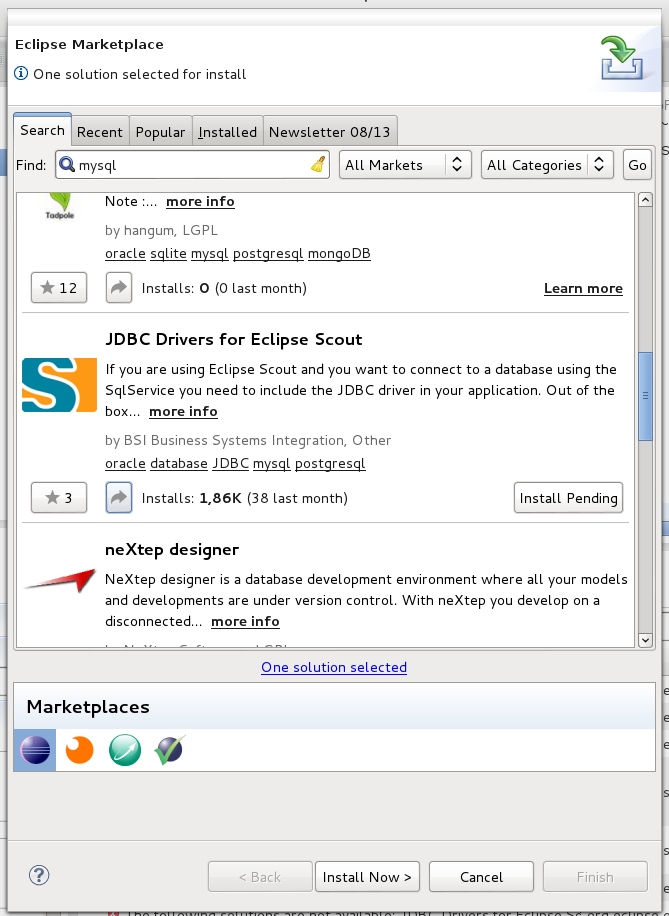669x916 pixels.
Task: Click the magnifier icon in Find field
Action: click(67, 165)
